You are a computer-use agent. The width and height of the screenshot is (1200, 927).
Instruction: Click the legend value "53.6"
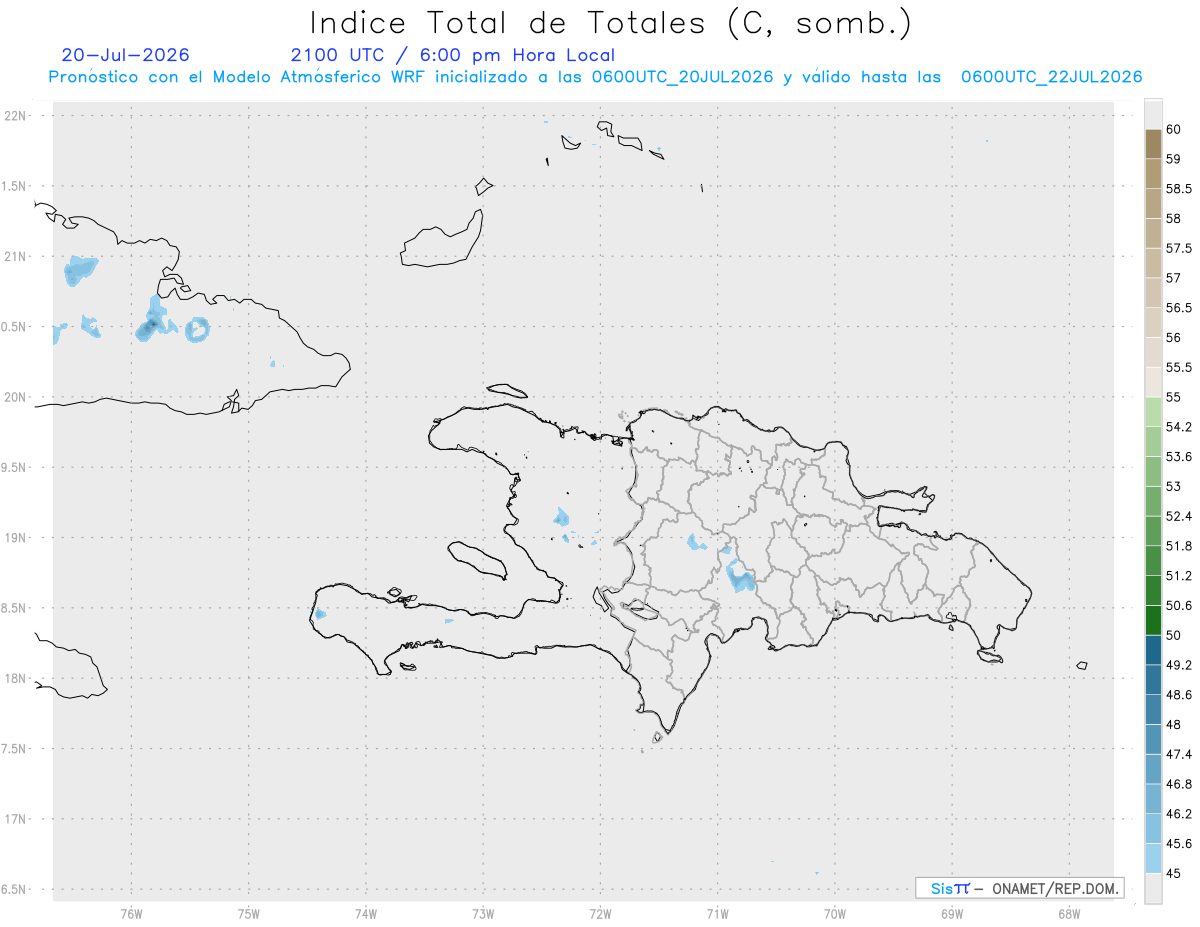click(x=1179, y=456)
